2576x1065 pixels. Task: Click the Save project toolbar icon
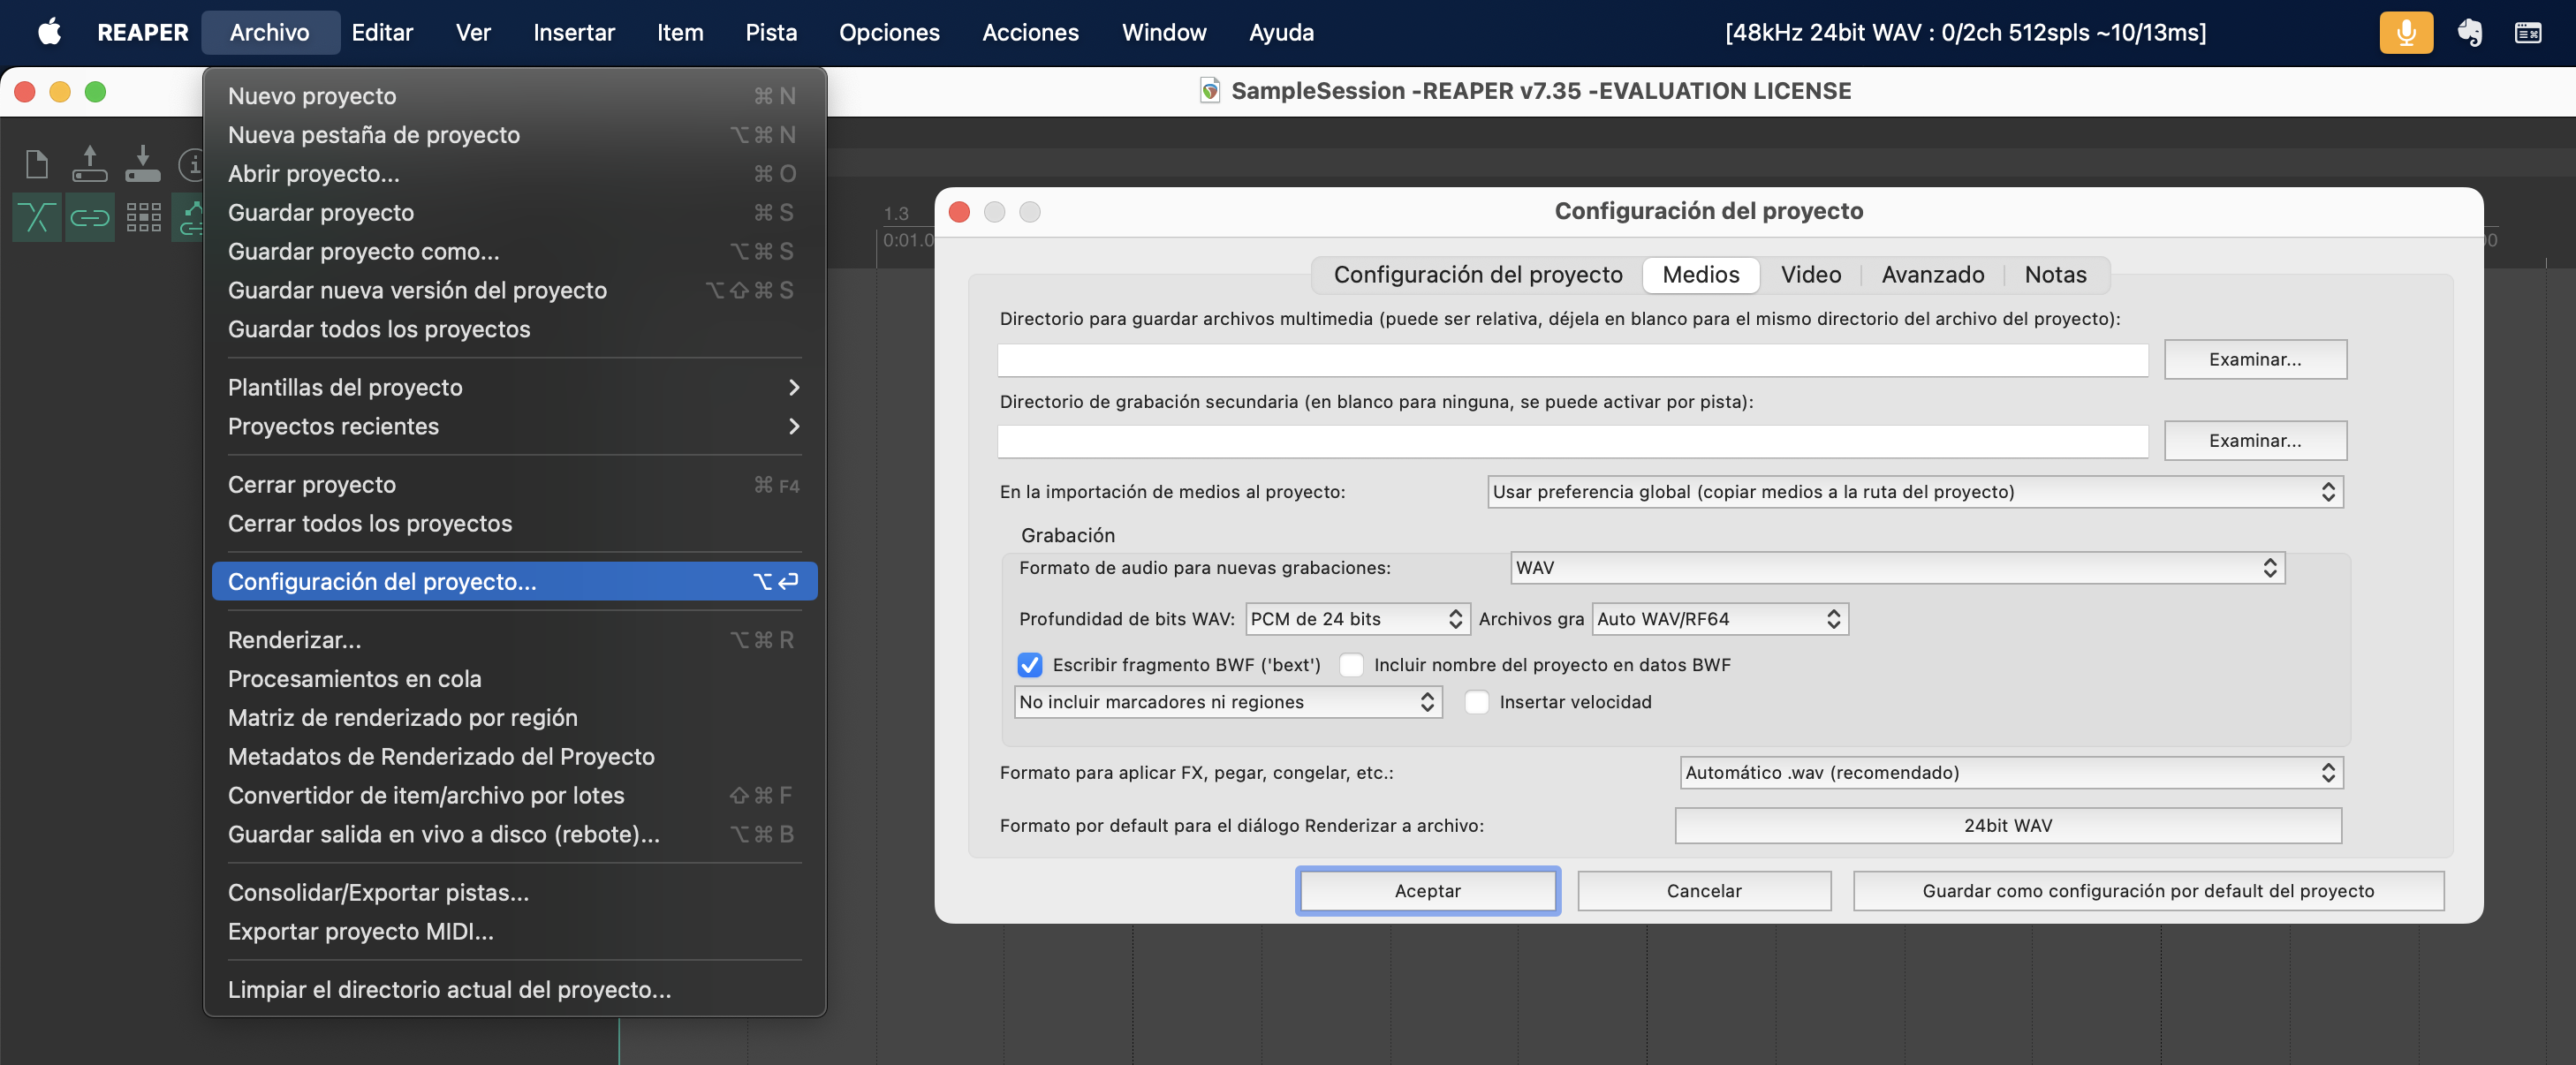(x=142, y=163)
